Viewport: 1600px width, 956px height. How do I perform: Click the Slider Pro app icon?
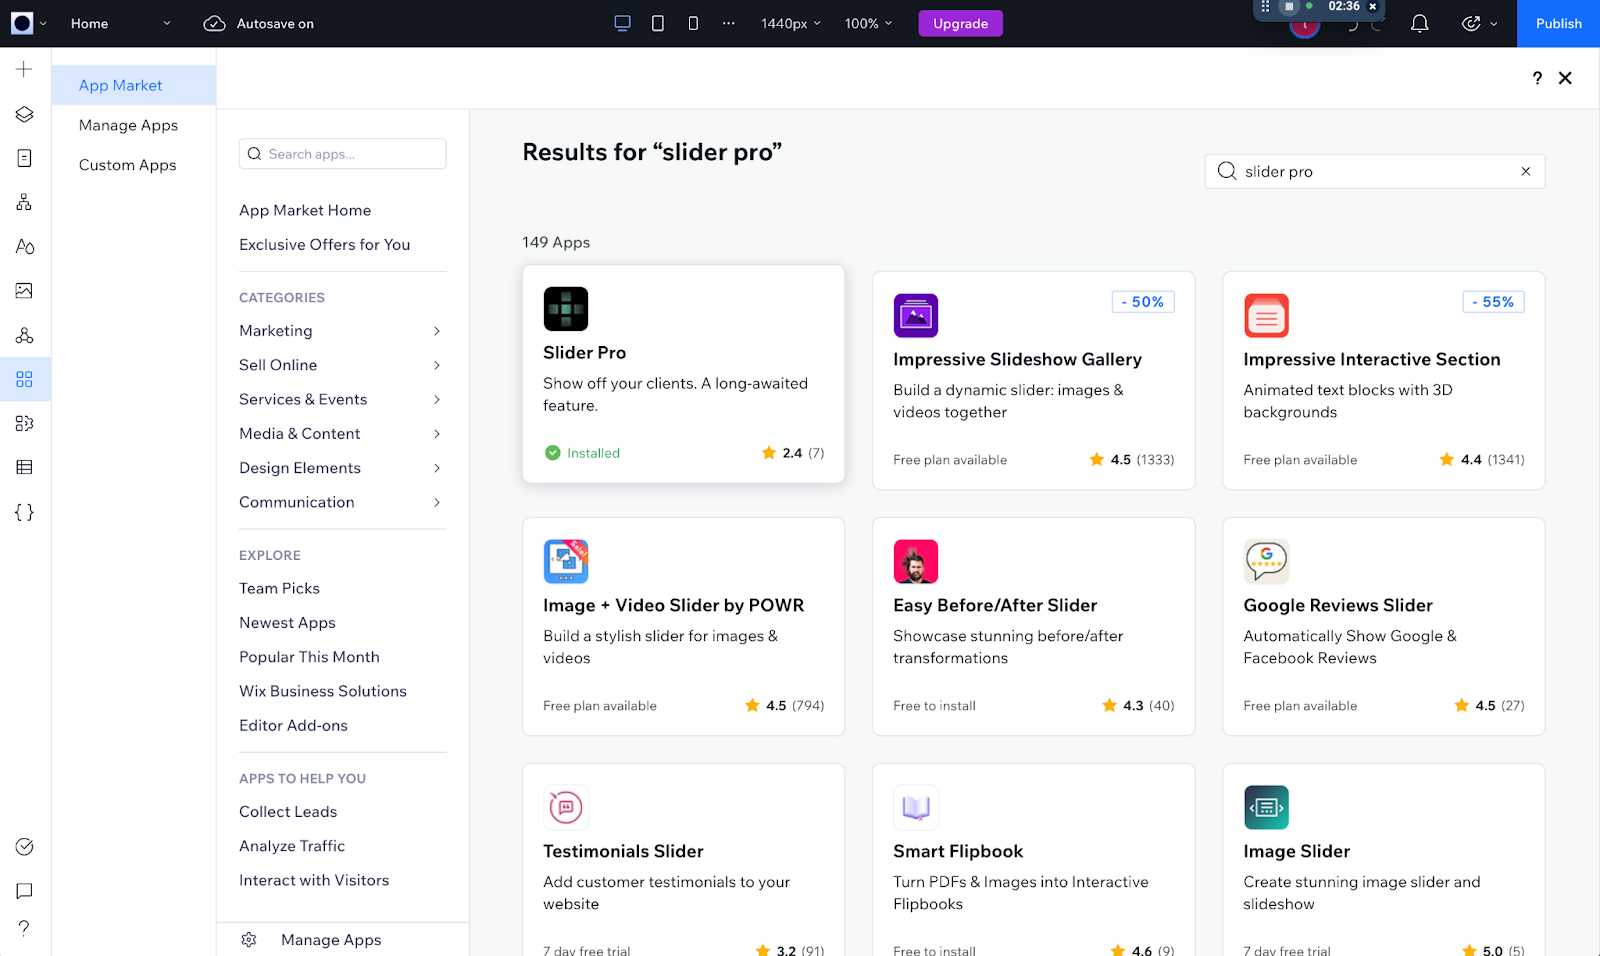566,309
